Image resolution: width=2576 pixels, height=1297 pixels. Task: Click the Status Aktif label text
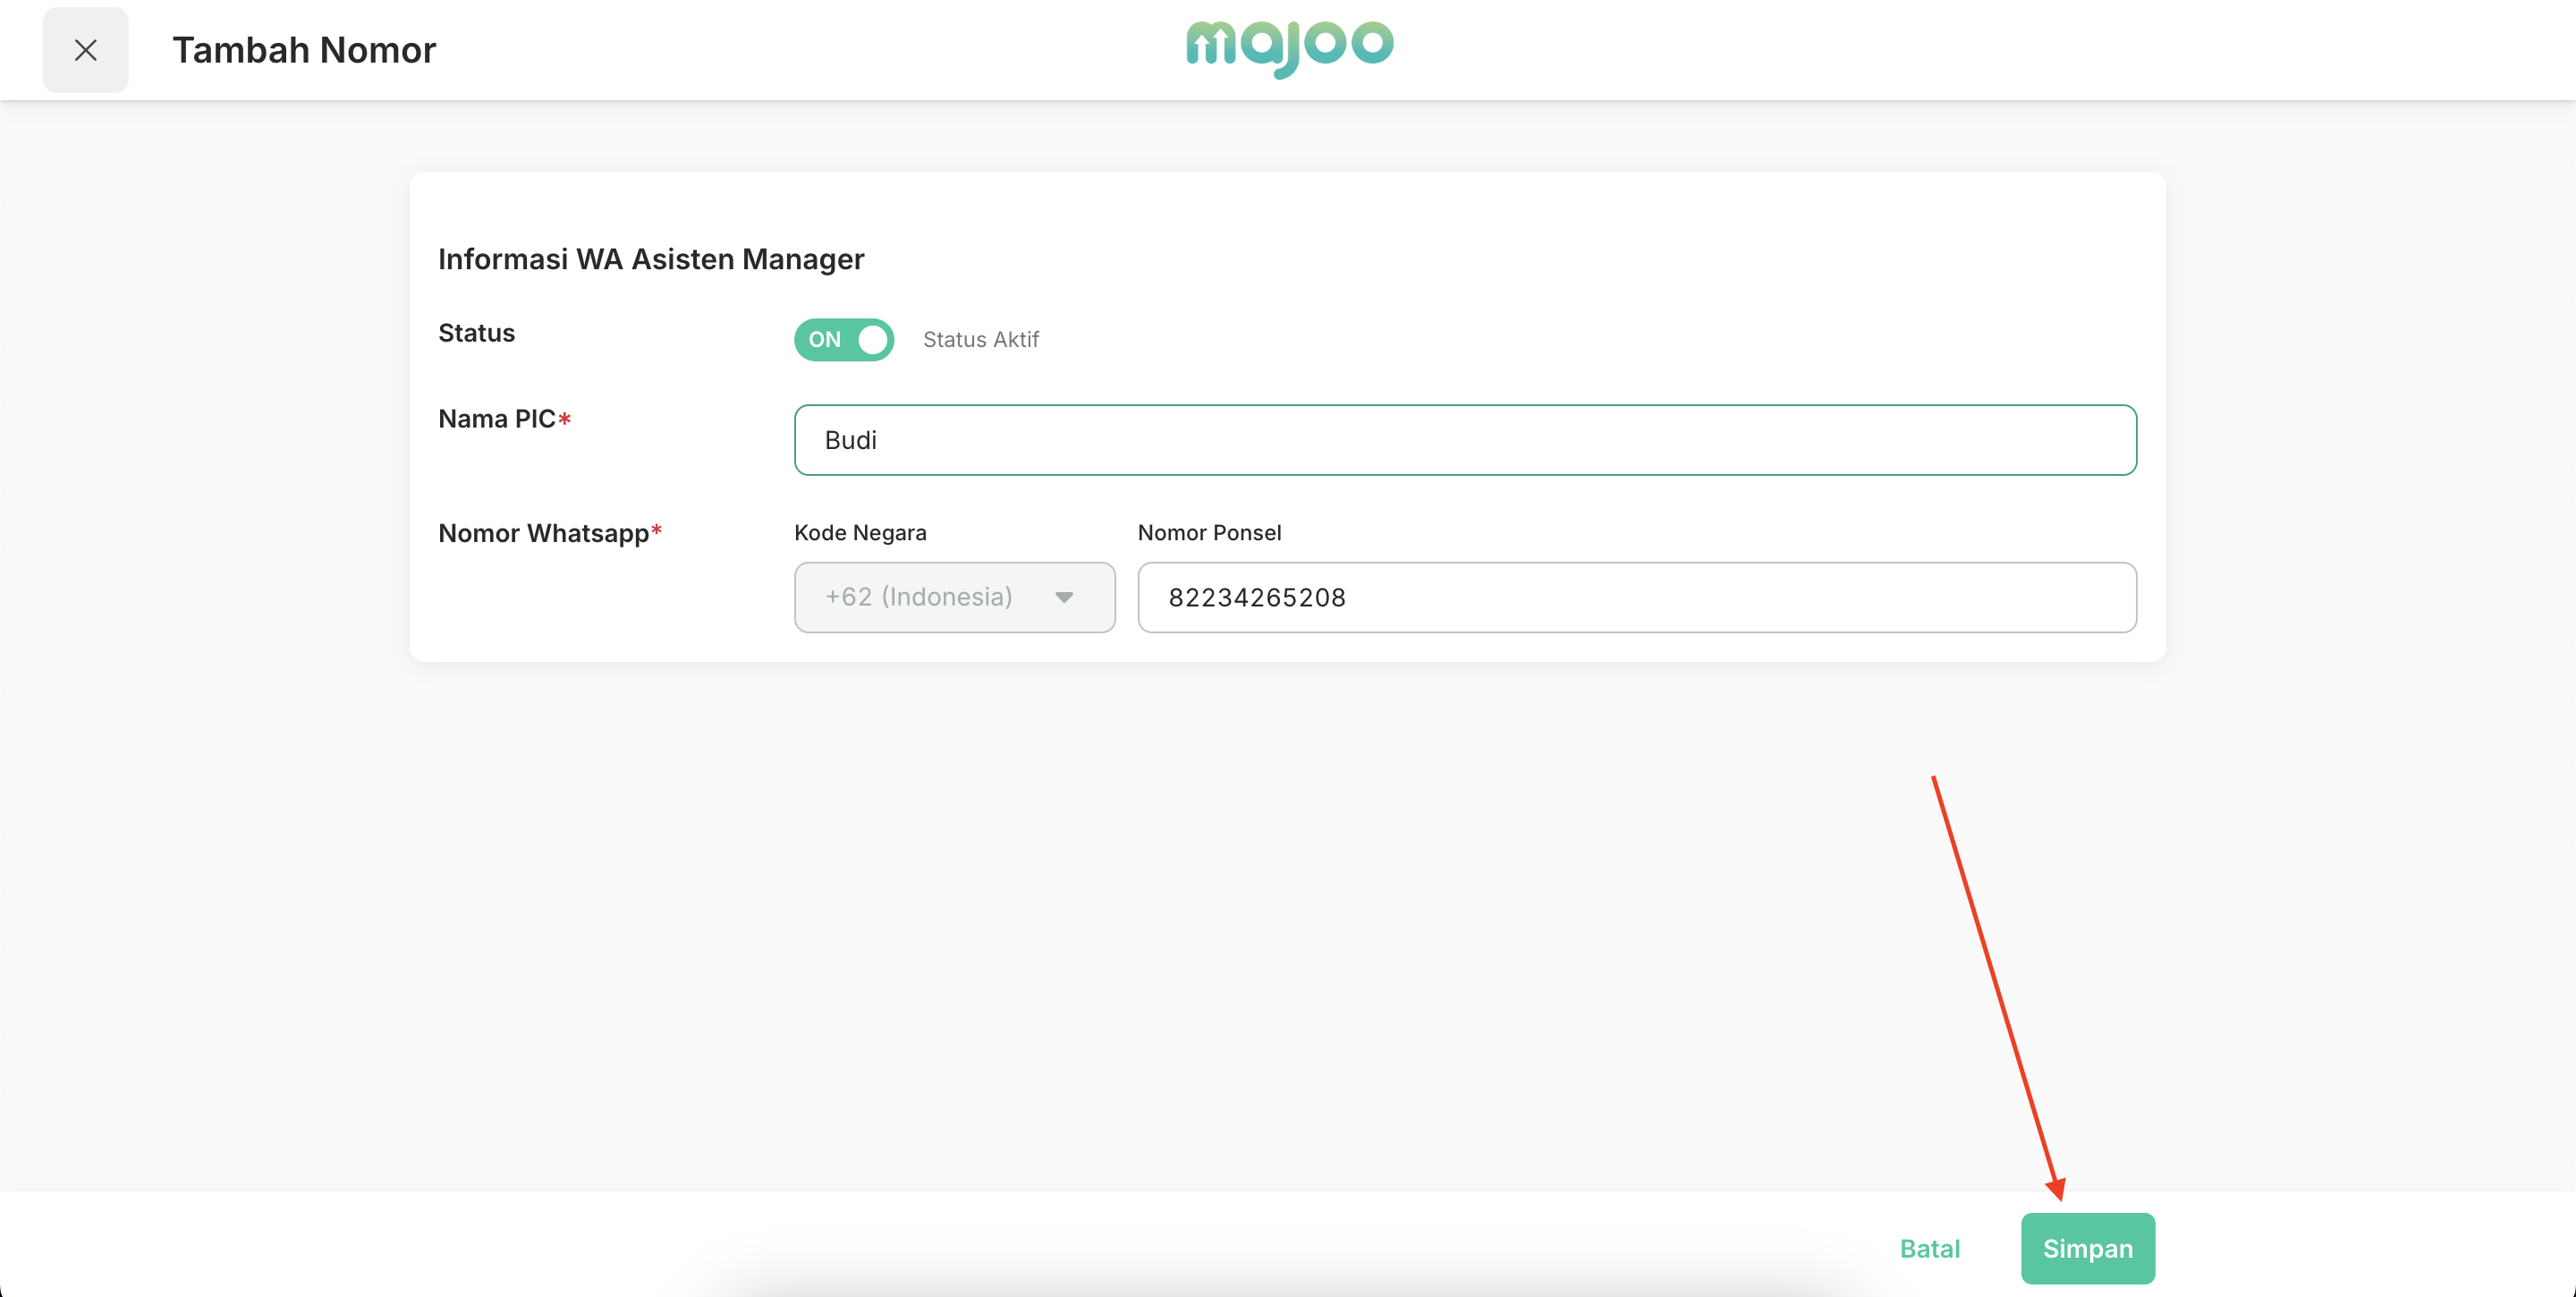coord(980,339)
